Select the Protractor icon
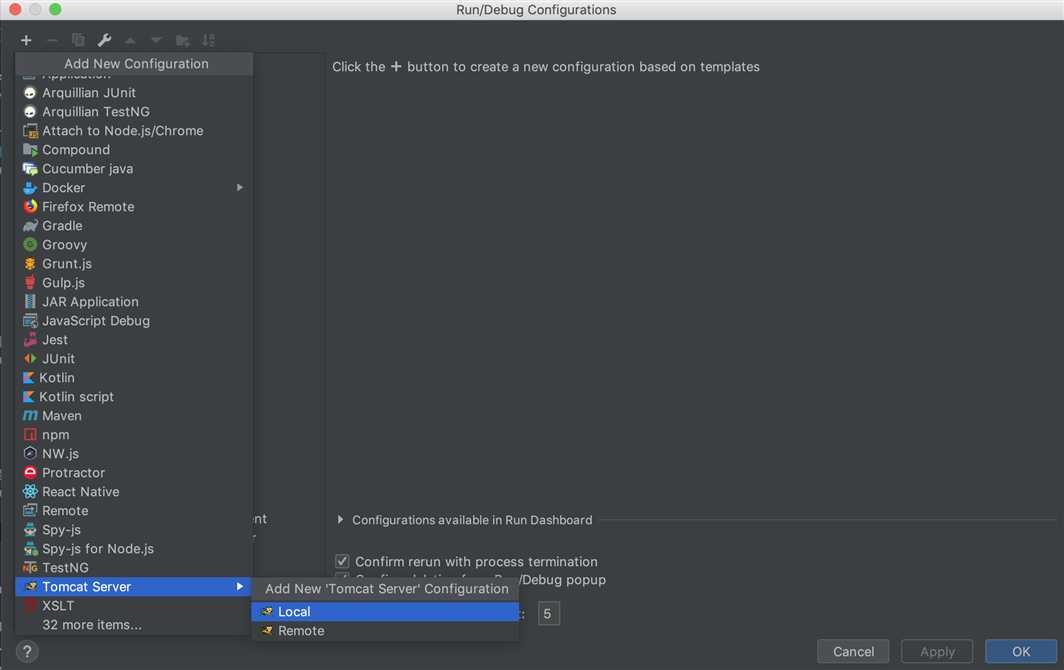Screen dimensions: 1064x670 (30, 472)
